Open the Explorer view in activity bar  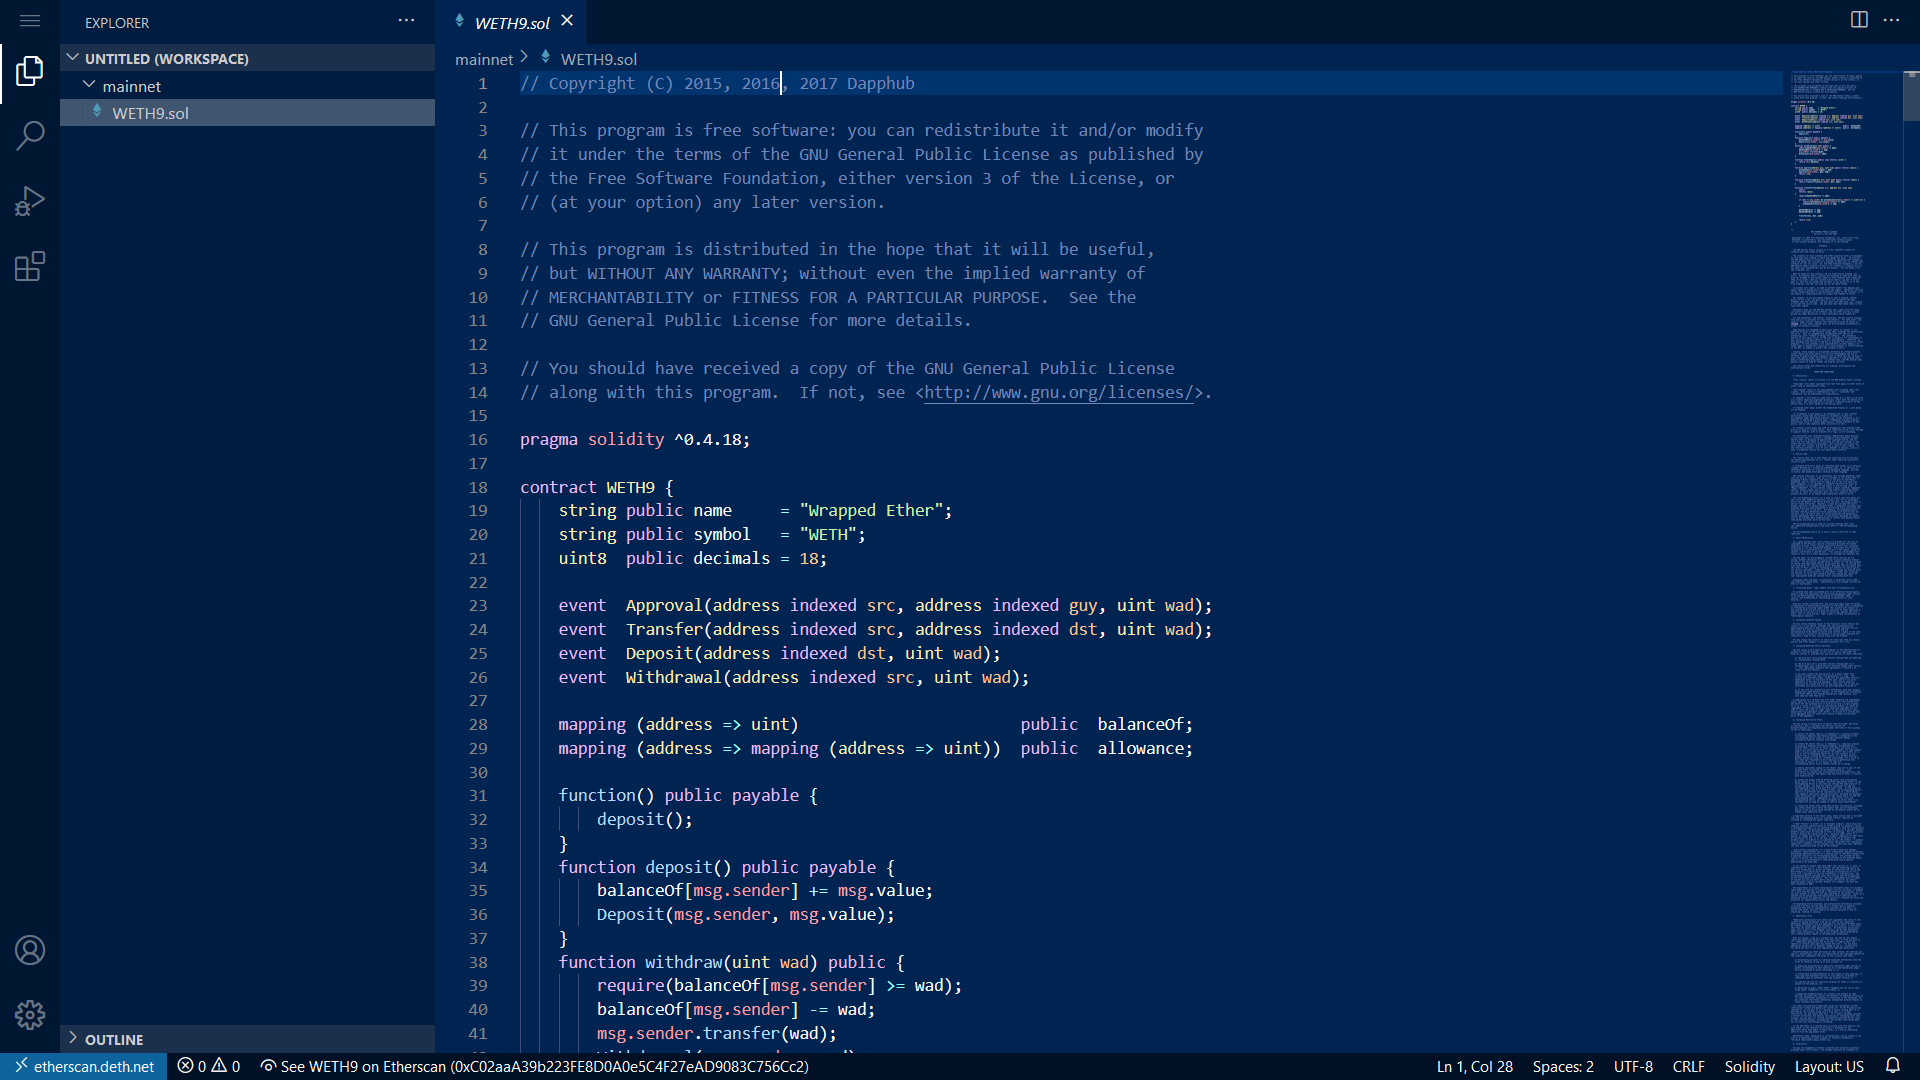click(30, 71)
